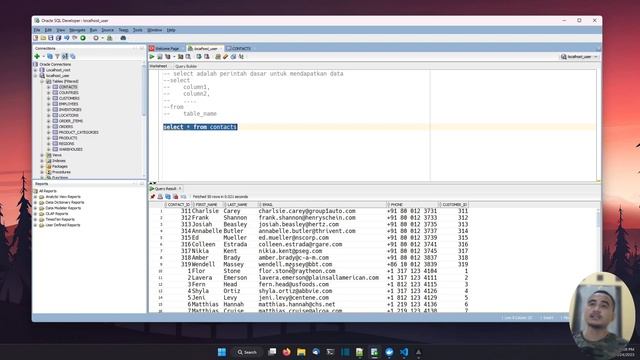Image resolution: width=640 pixels, height=360 pixels.
Task: Open the Navigate menu
Action: coord(77,30)
